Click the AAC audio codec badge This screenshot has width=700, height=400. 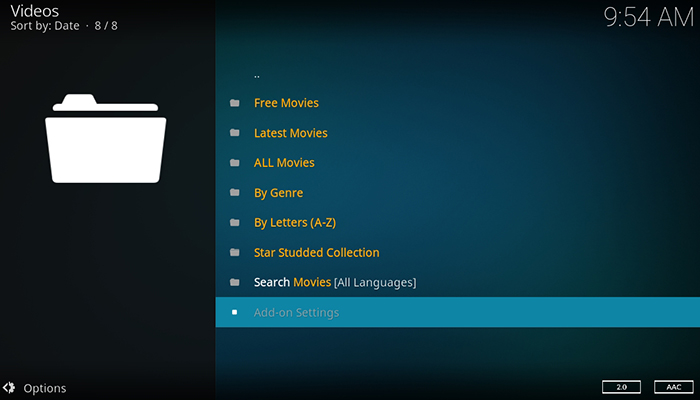(x=674, y=387)
